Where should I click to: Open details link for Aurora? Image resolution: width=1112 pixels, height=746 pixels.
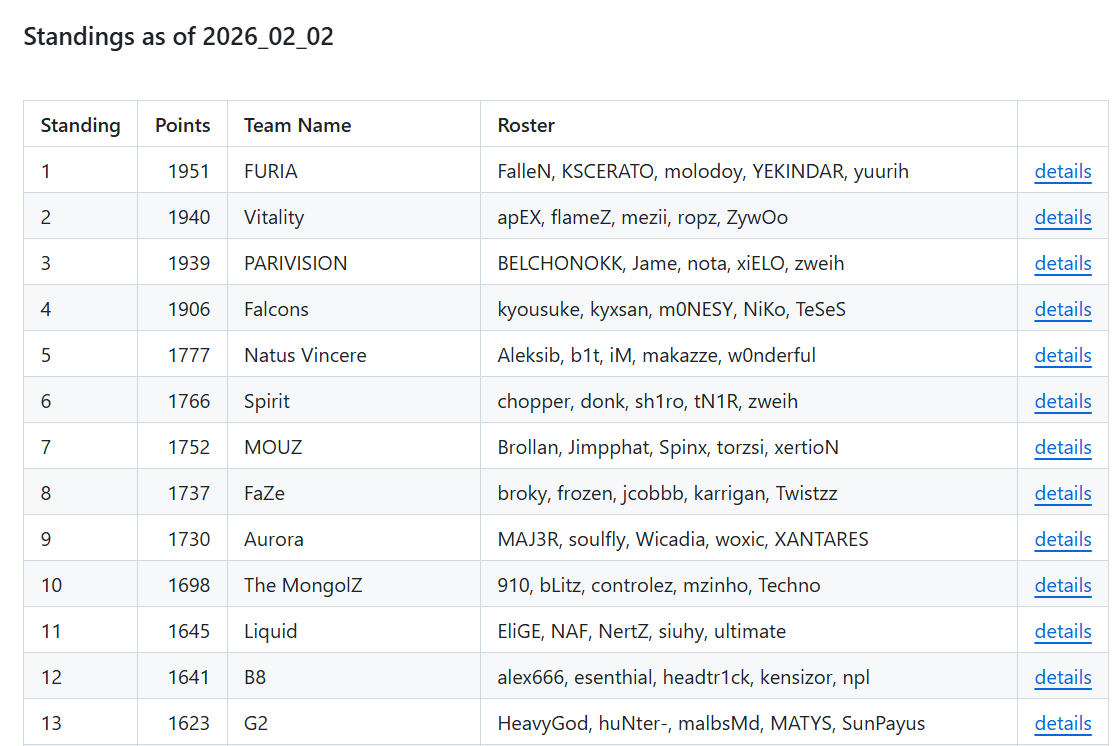1062,540
